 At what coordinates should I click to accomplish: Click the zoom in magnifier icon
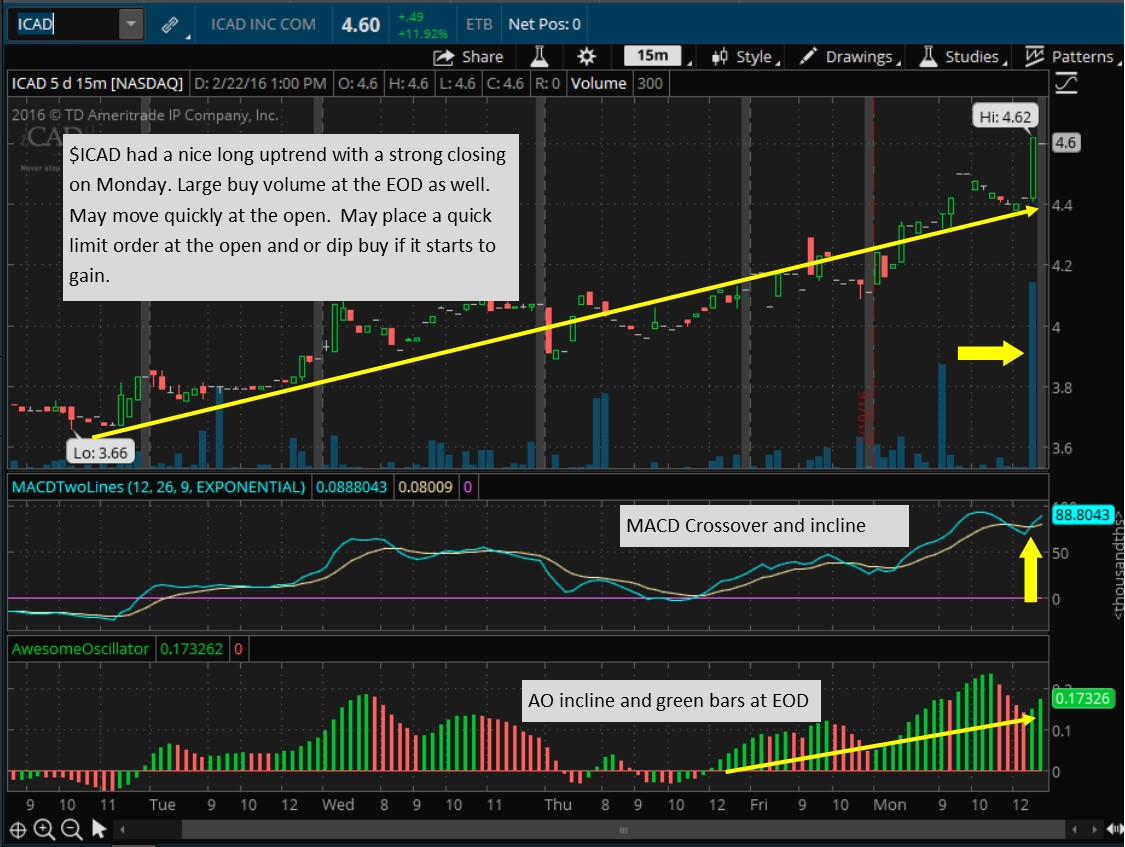pos(44,830)
